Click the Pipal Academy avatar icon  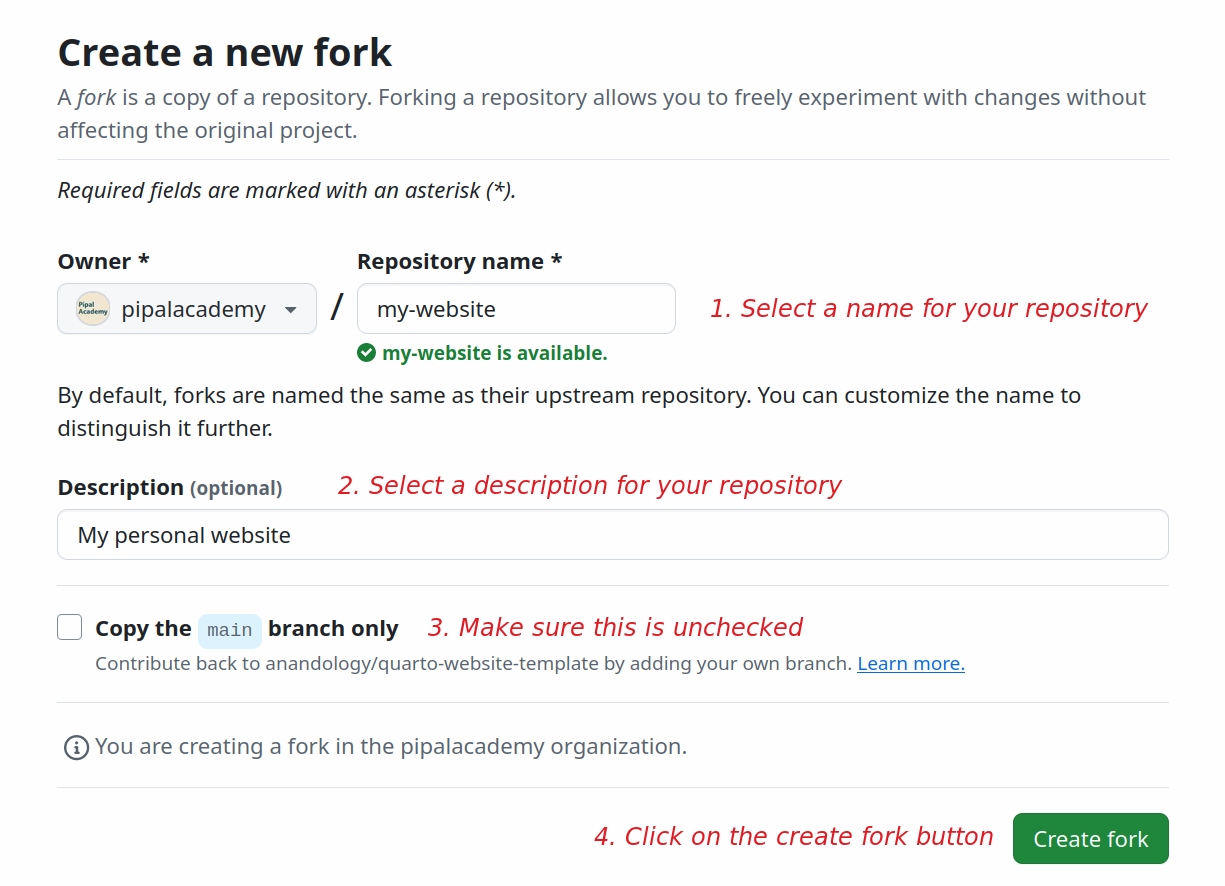click(x=93, y=309)
